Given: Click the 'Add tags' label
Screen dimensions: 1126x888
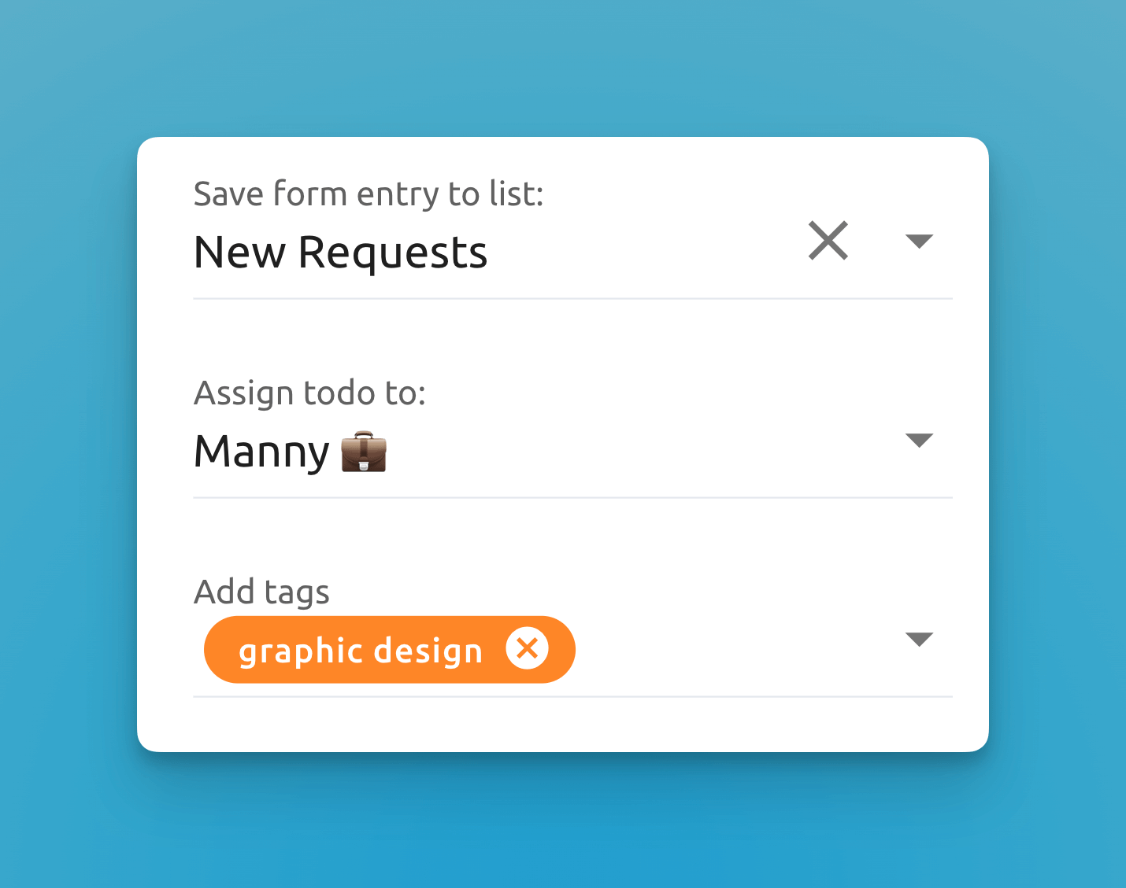Looking at the screenshot, I should click(261, 592).
